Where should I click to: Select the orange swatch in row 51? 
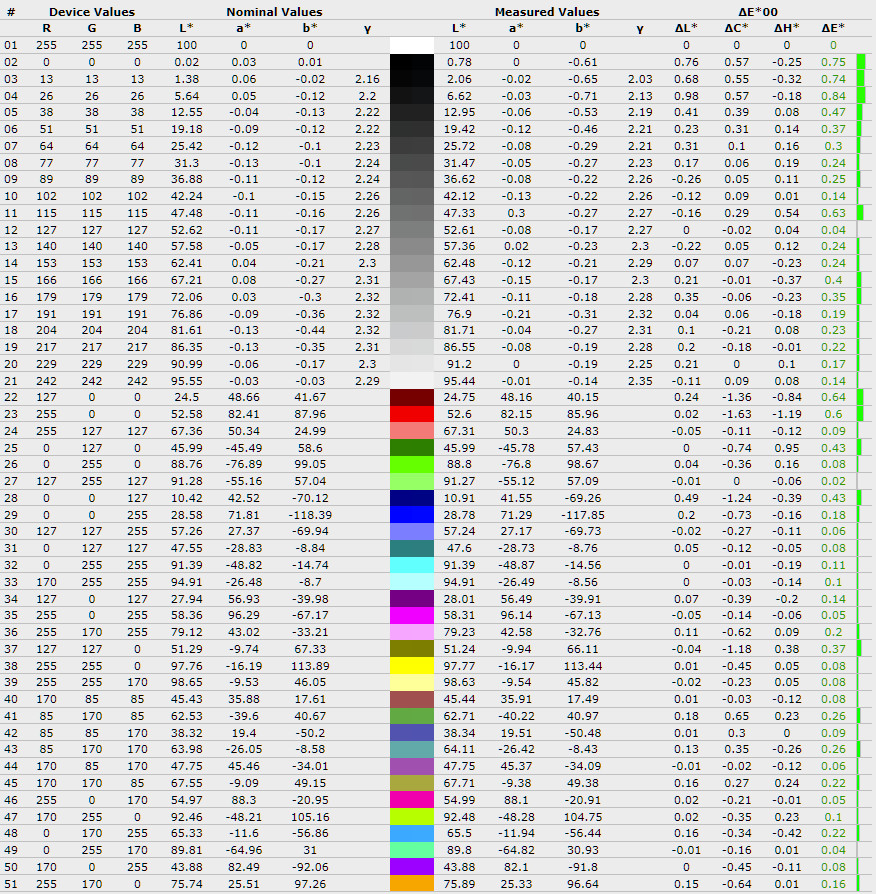click(412, 884)
